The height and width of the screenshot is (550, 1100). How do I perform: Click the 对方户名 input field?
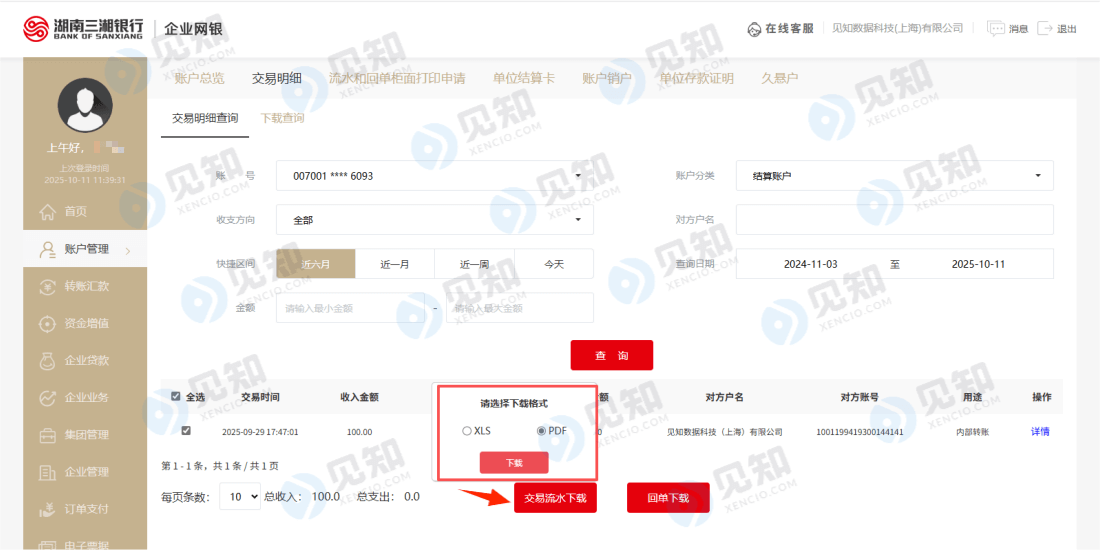point(894,219)
